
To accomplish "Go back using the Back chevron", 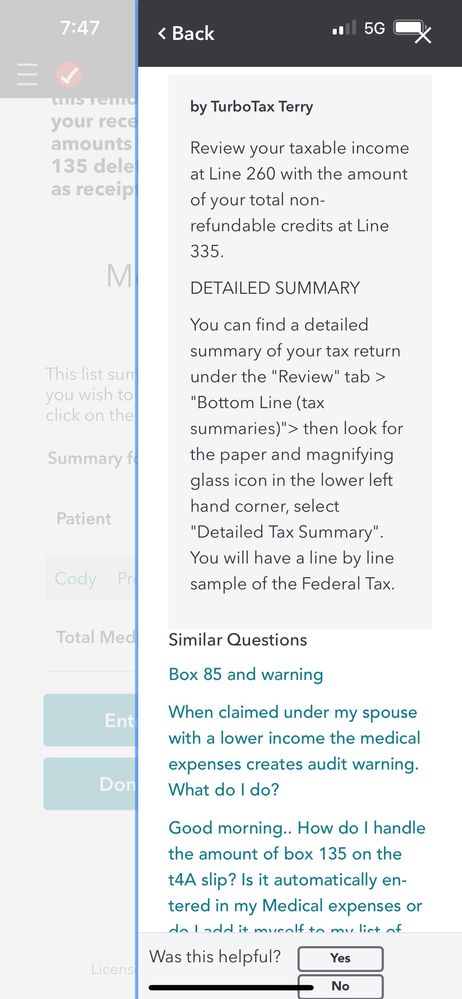I will [x=186, y=33].
